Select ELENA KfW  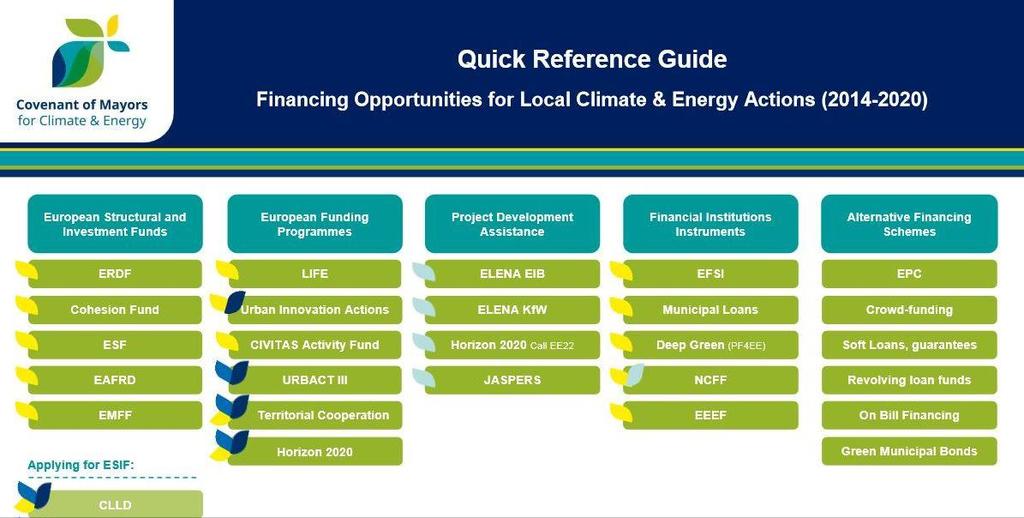[512, 310]
